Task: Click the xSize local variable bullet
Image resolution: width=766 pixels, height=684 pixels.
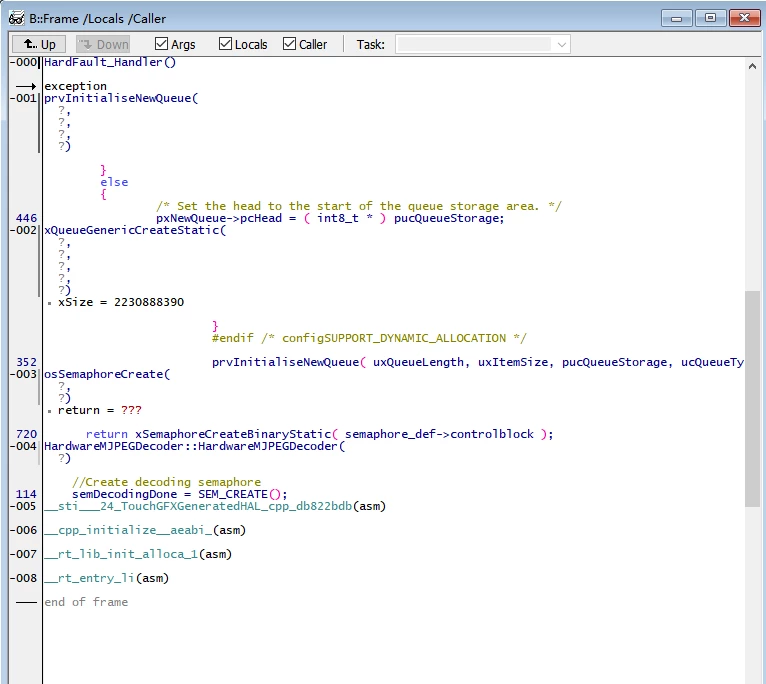Action: tap(49, 303)
